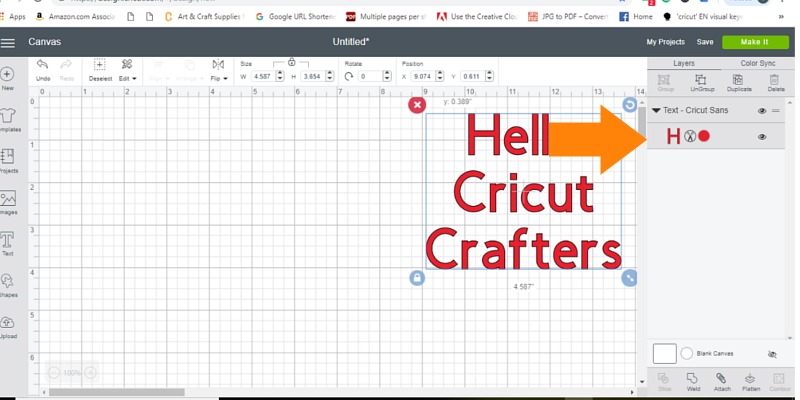Open the JPG to PDF bookmark
Screen dimensions: 800x400
pos(568,16)
